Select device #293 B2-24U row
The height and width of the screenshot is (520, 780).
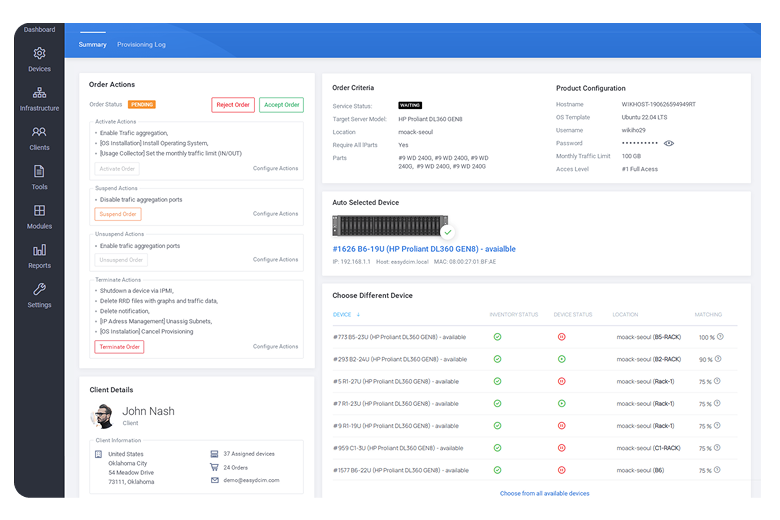(x=535, y=359)
